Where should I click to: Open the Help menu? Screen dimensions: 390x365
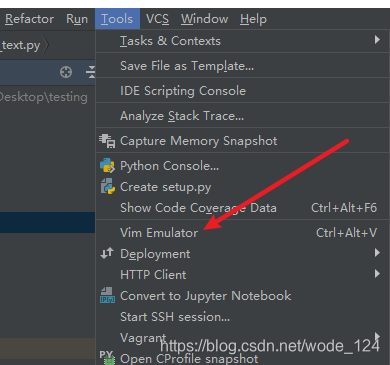(253, 19)
